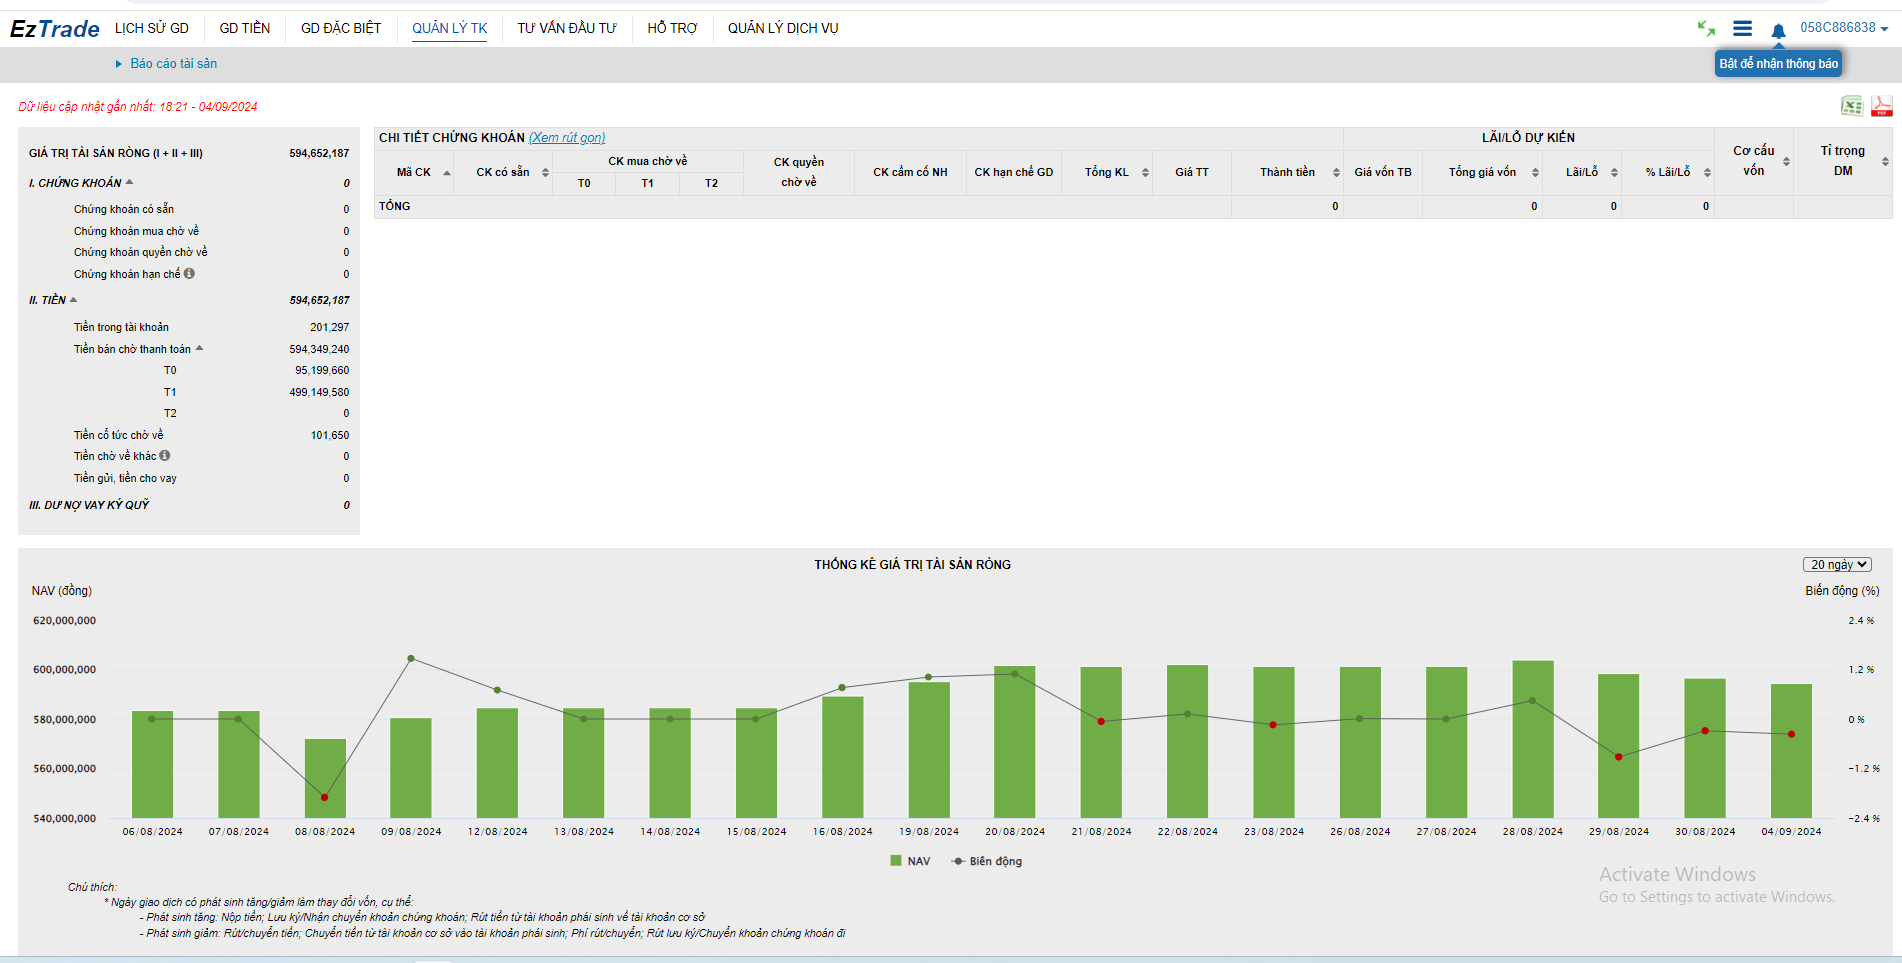The width and height of the screenshot is (1902, 963).
Task: Click the Tiền trong tài khoản value 201,297
Action: (329, 327)
